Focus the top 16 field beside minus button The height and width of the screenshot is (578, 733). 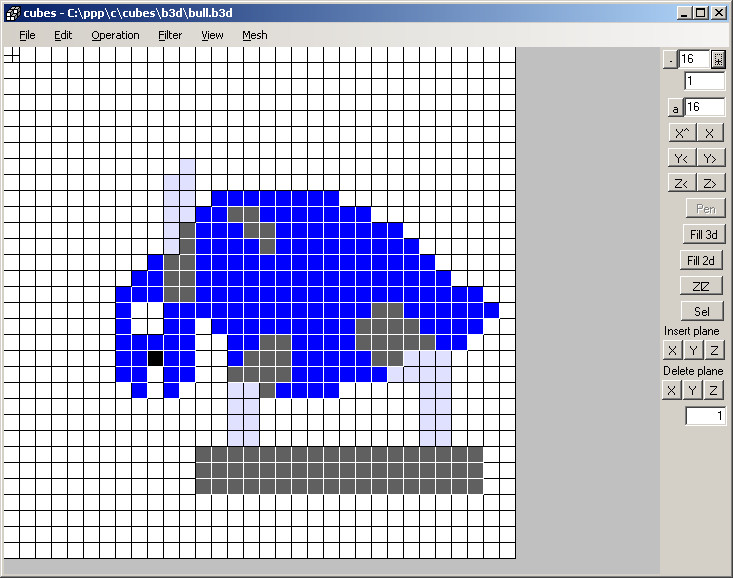tap(694, 59)
